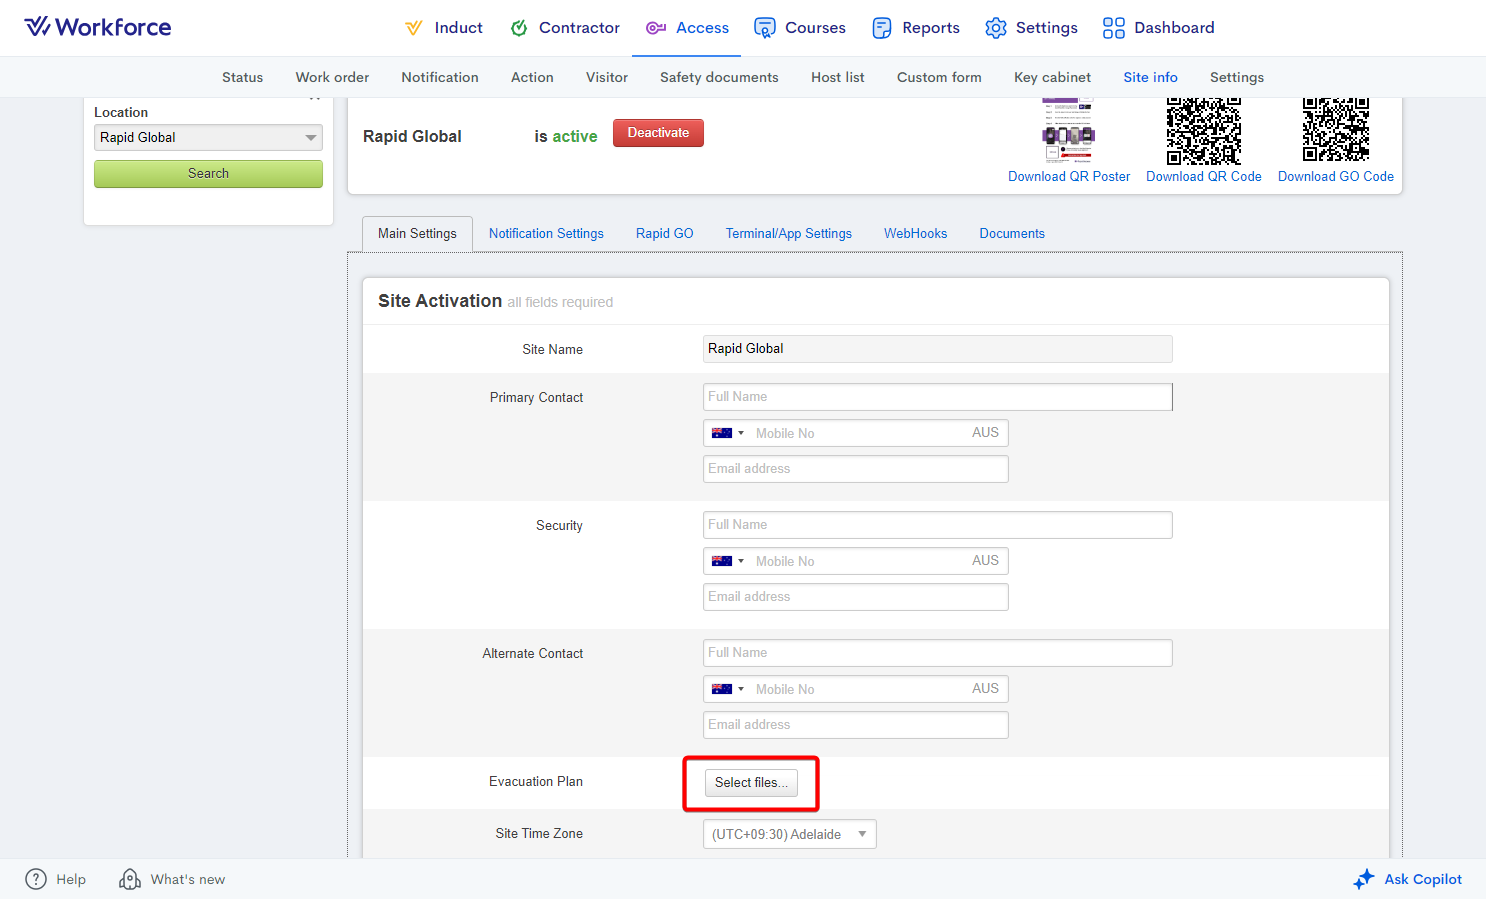Click Download QR Poster link
Image resolution: width=1486 pixels, height=899 pixels.
tap(1069, 176)
